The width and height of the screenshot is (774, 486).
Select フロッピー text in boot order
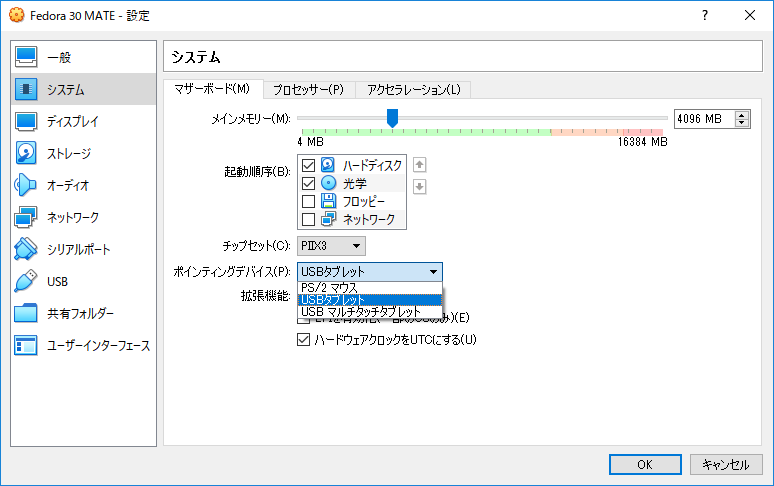[364, 201]
